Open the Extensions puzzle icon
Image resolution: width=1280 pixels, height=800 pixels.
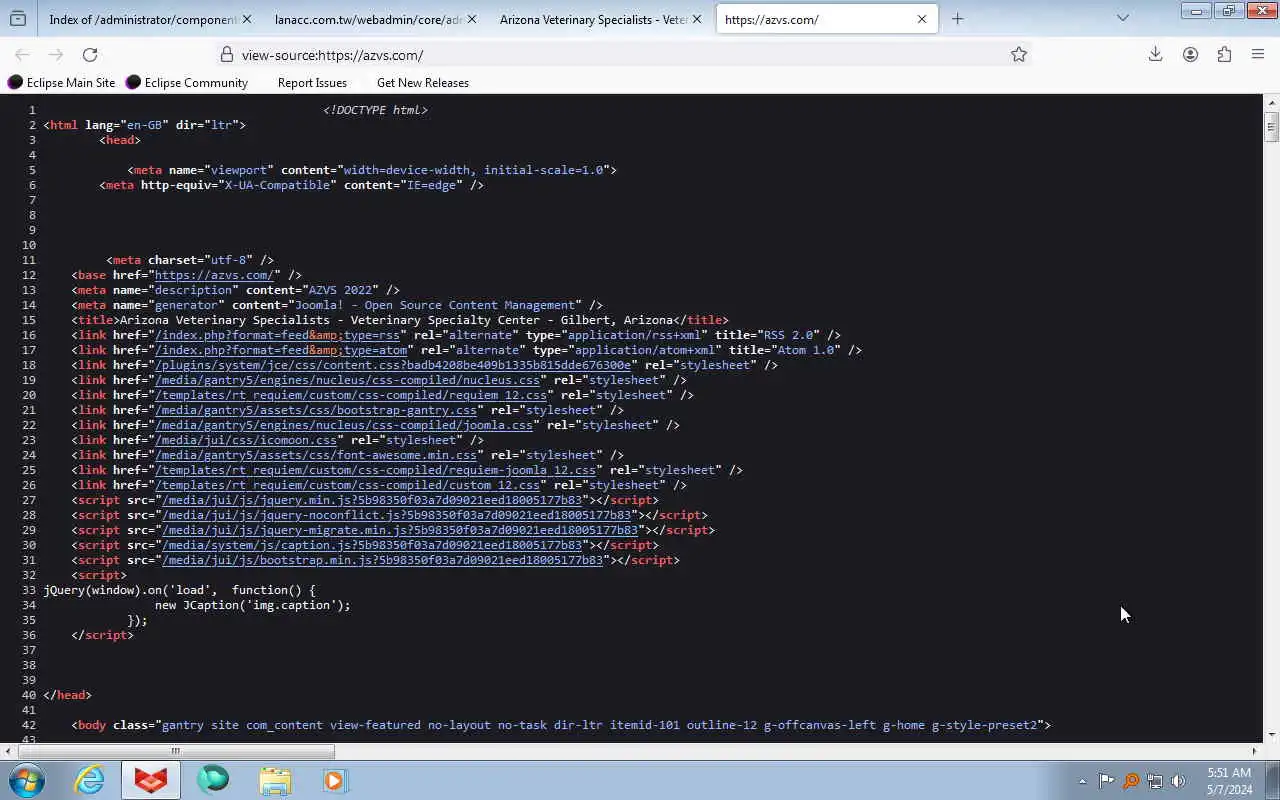pyautogui.click(x=1224, y=55)
